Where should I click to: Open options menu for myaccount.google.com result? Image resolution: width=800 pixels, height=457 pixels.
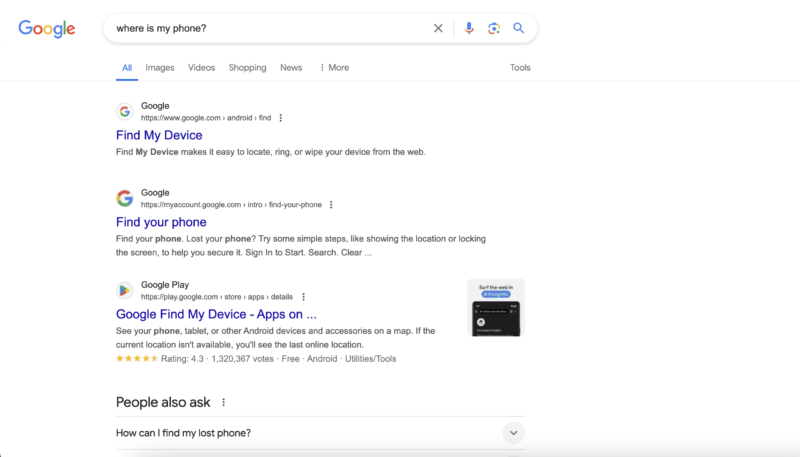point(331,205)
